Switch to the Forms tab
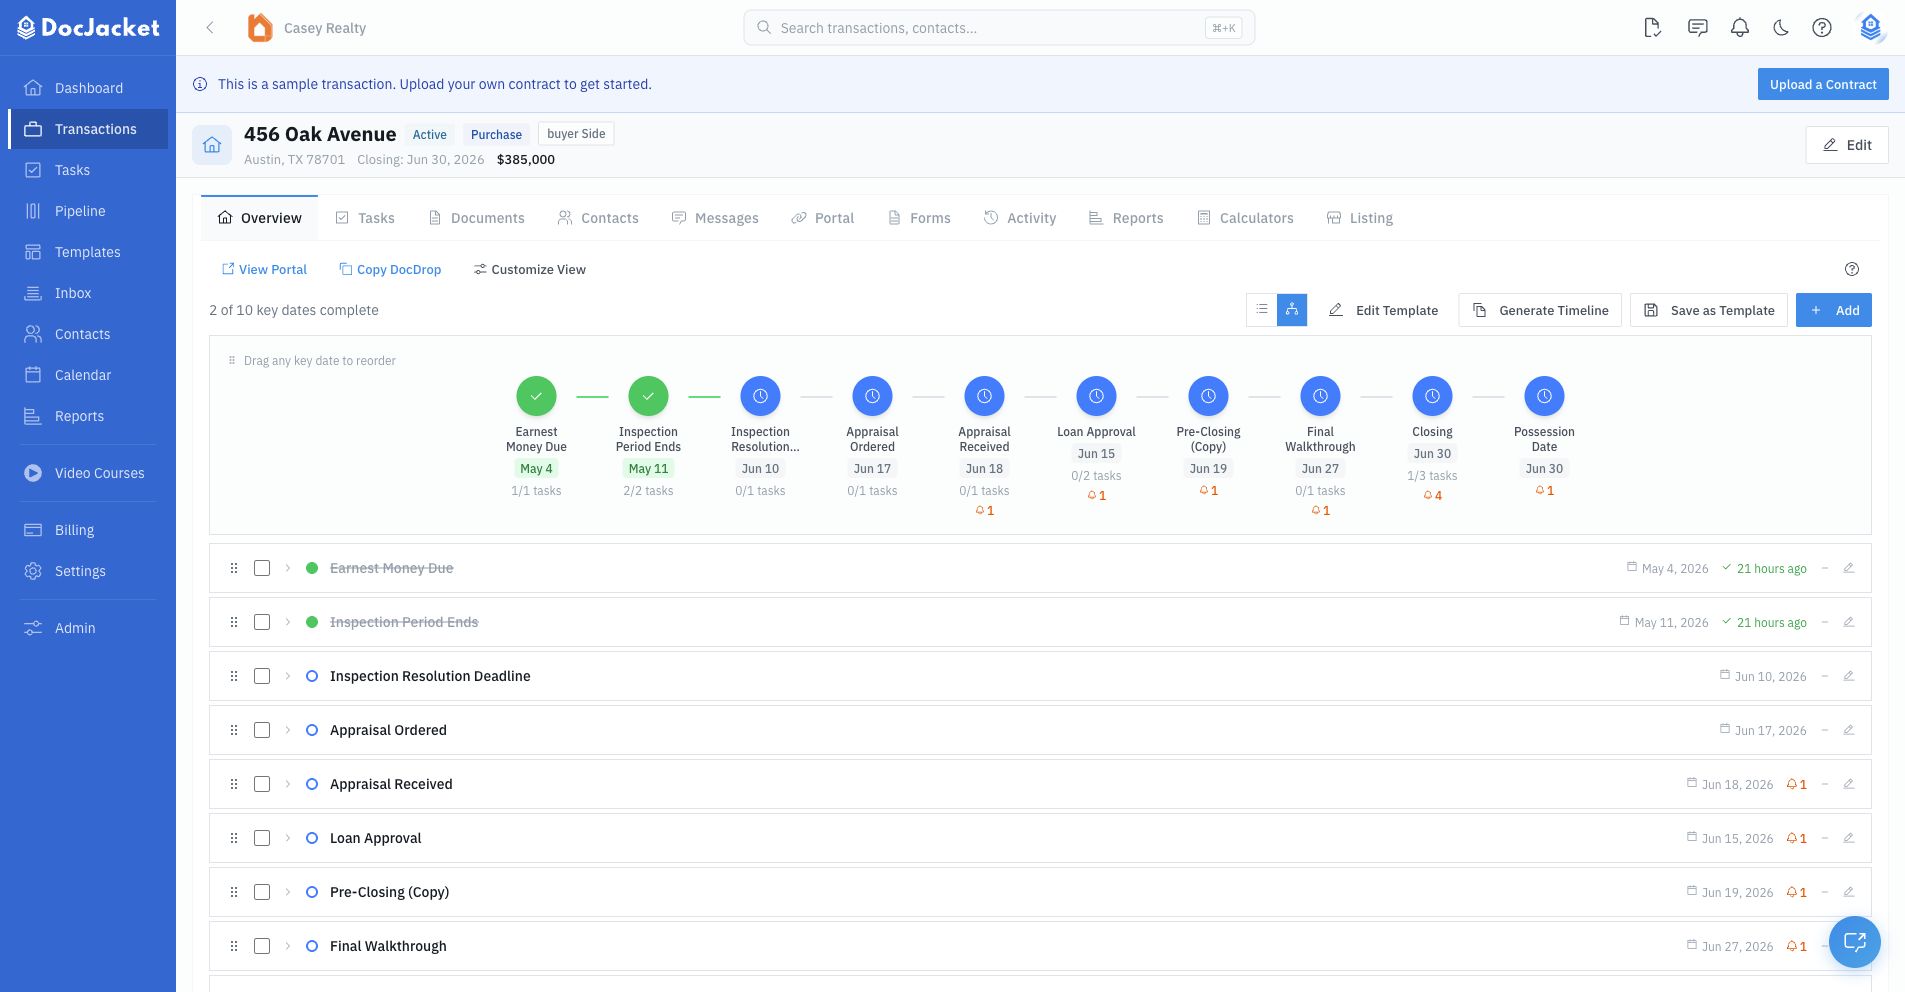The height and width of the screenshot is (992, 1905). (x=919, y=218)
